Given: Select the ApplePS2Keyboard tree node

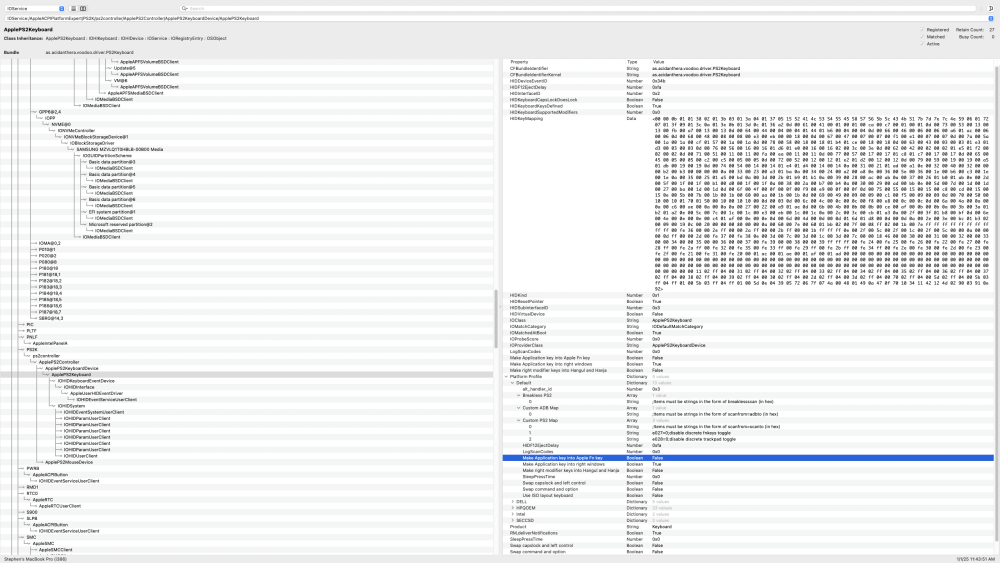Looking at the screenshot, I should point(71,375).
